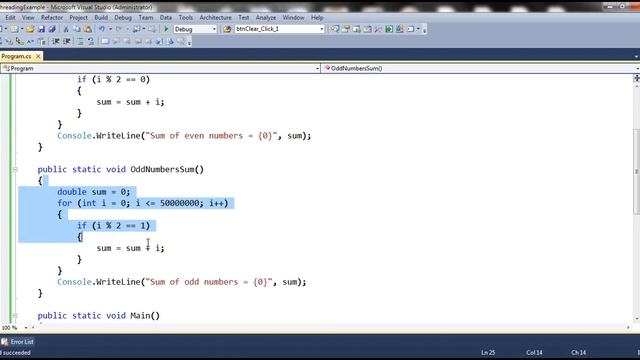Click the 'Sum of even numbers' Console.WriteLine line

coord(184,136)
